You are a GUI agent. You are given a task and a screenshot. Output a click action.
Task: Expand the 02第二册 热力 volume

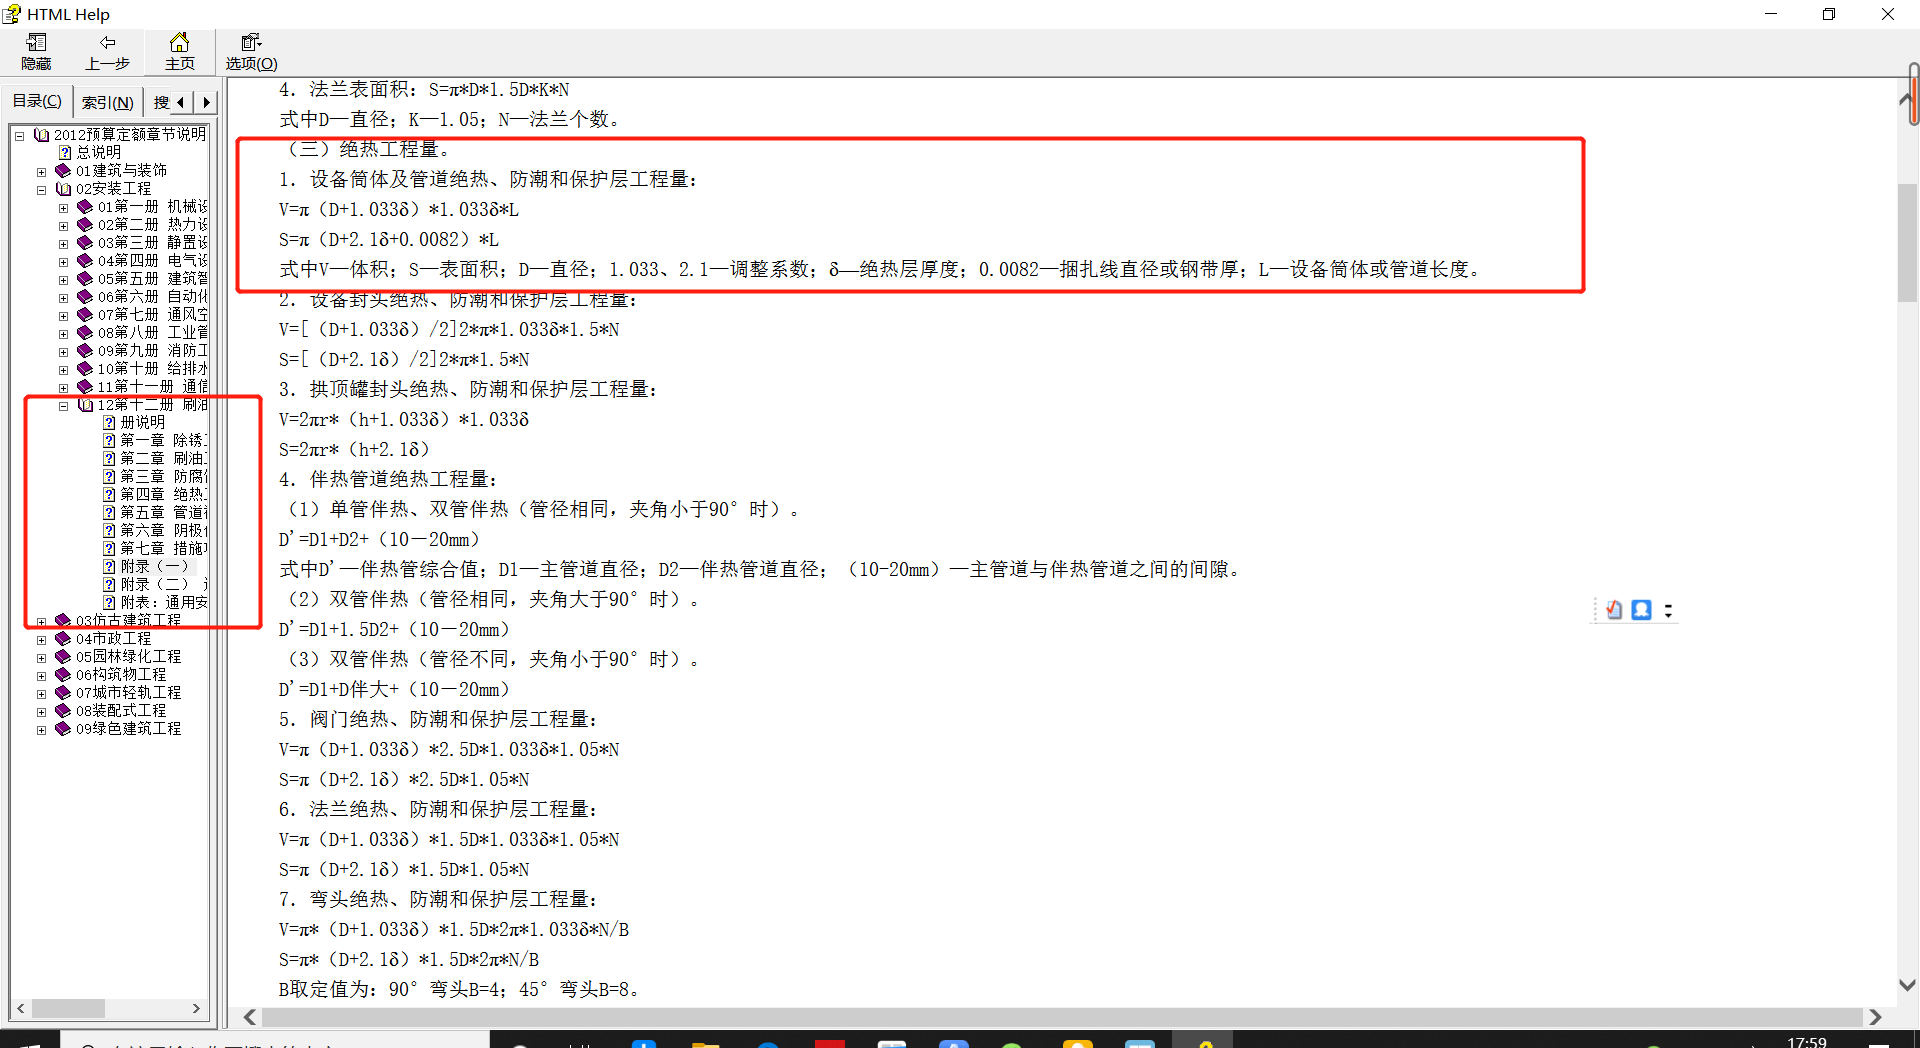pos(63,225)
